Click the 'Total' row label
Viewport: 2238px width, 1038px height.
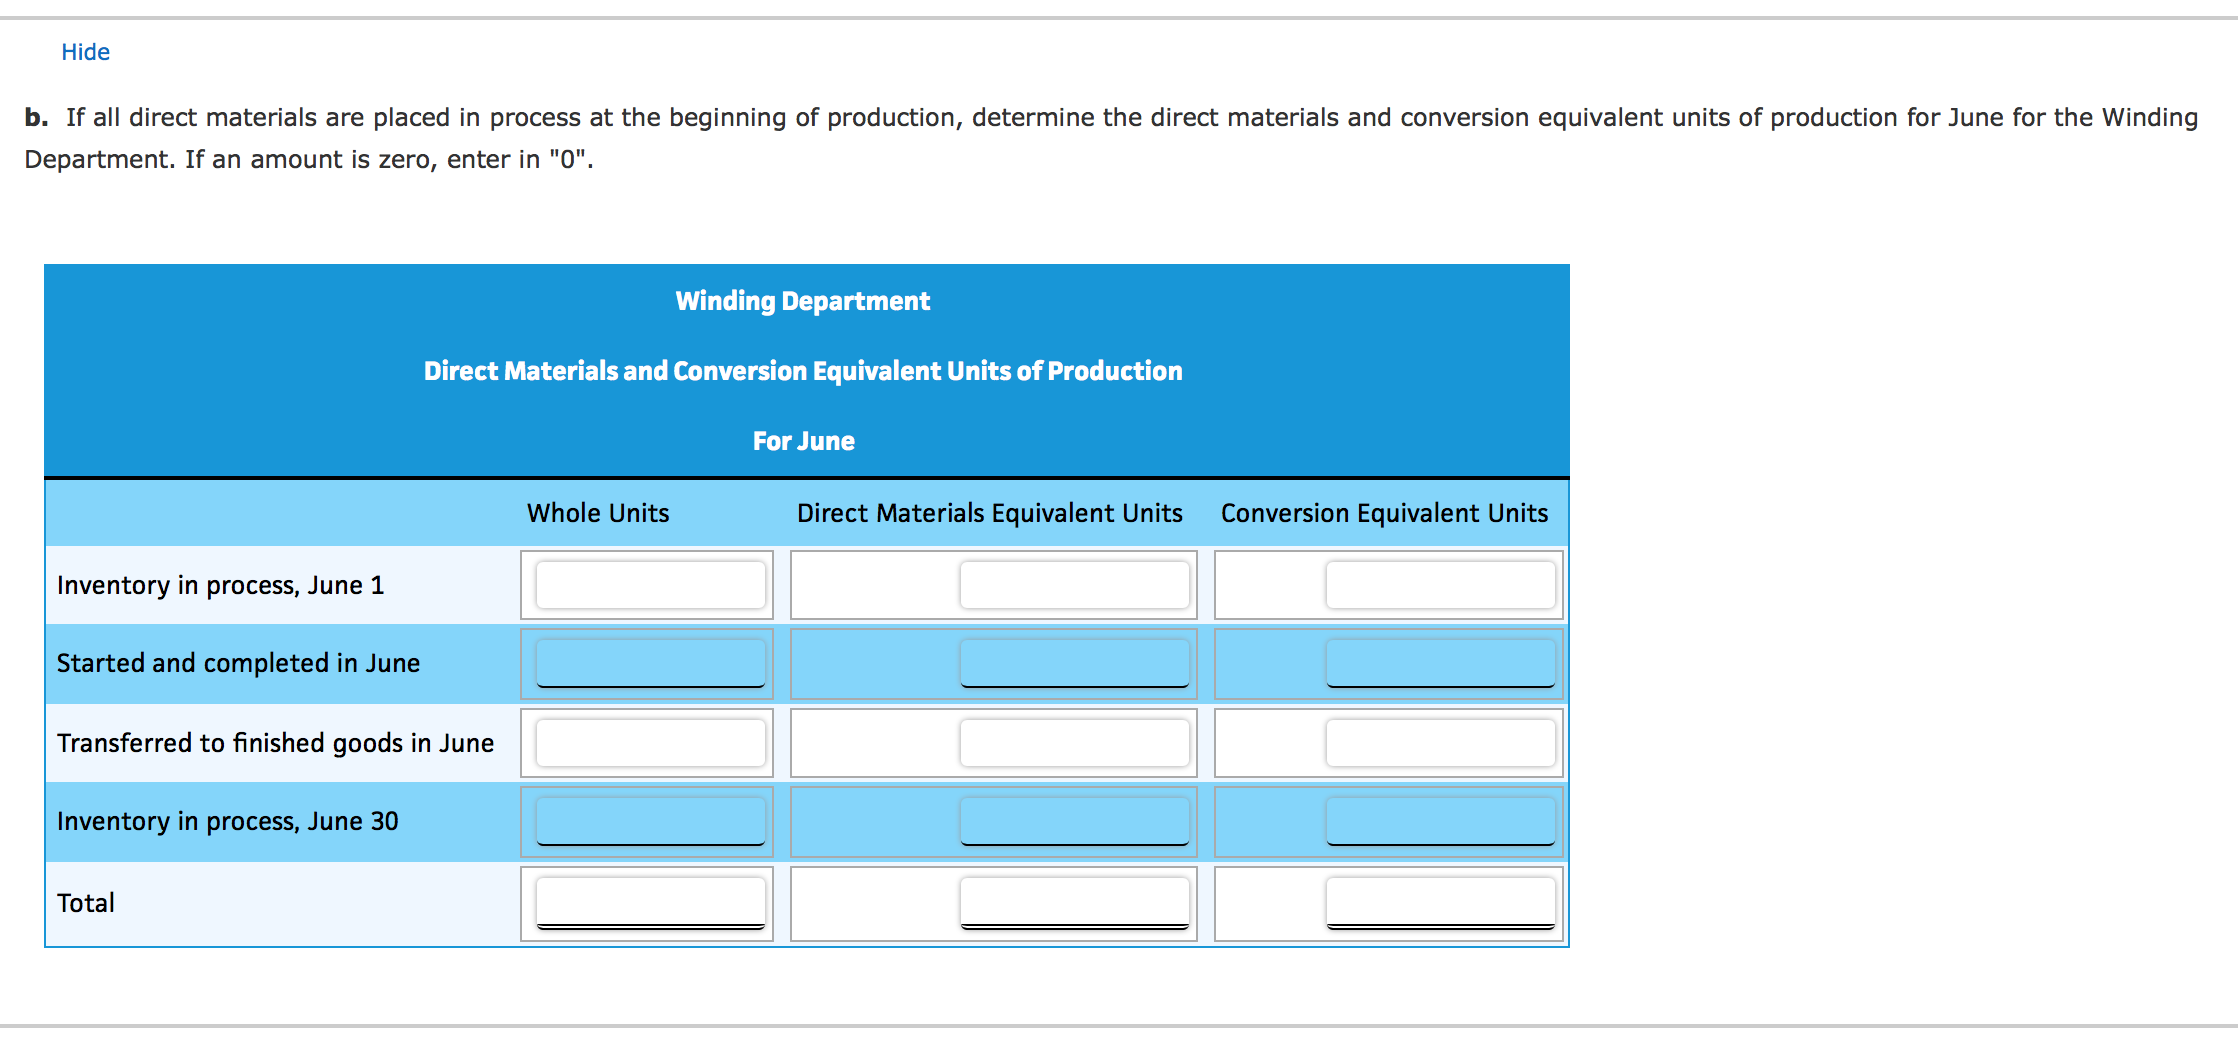click(x=86, y=903)
